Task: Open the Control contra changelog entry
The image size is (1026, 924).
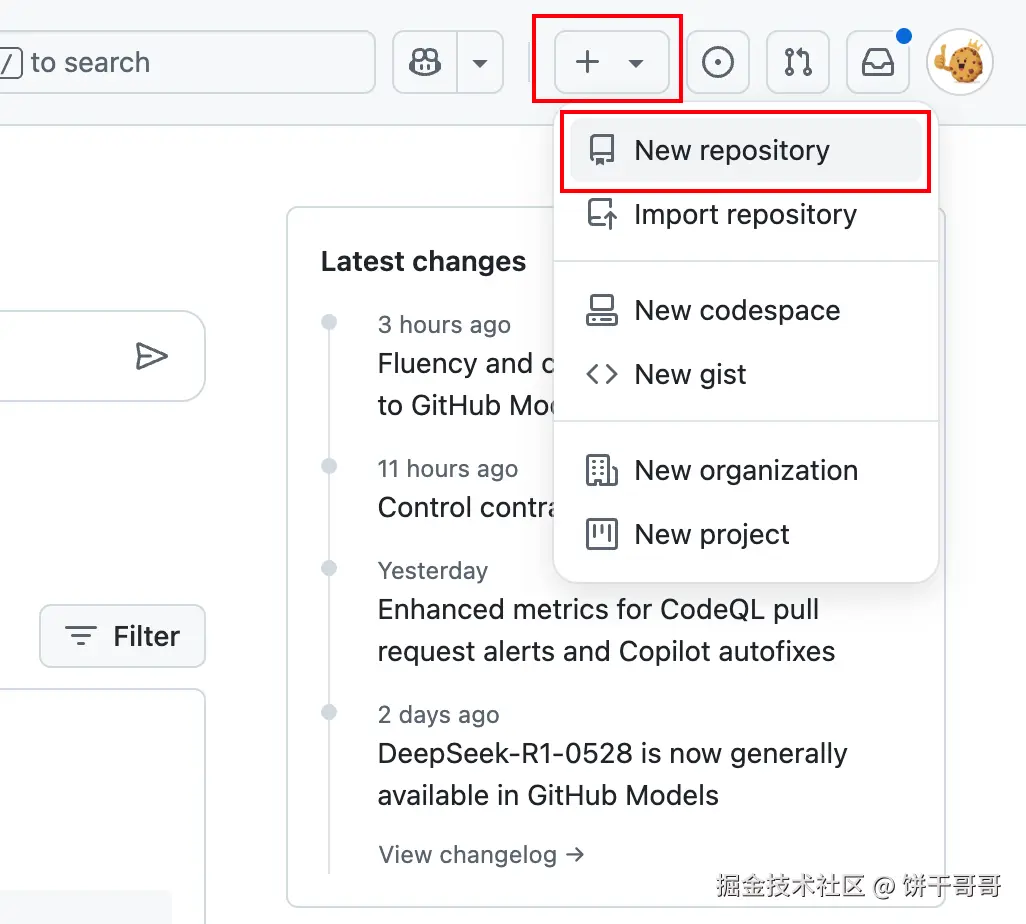Action: (466, 507)
